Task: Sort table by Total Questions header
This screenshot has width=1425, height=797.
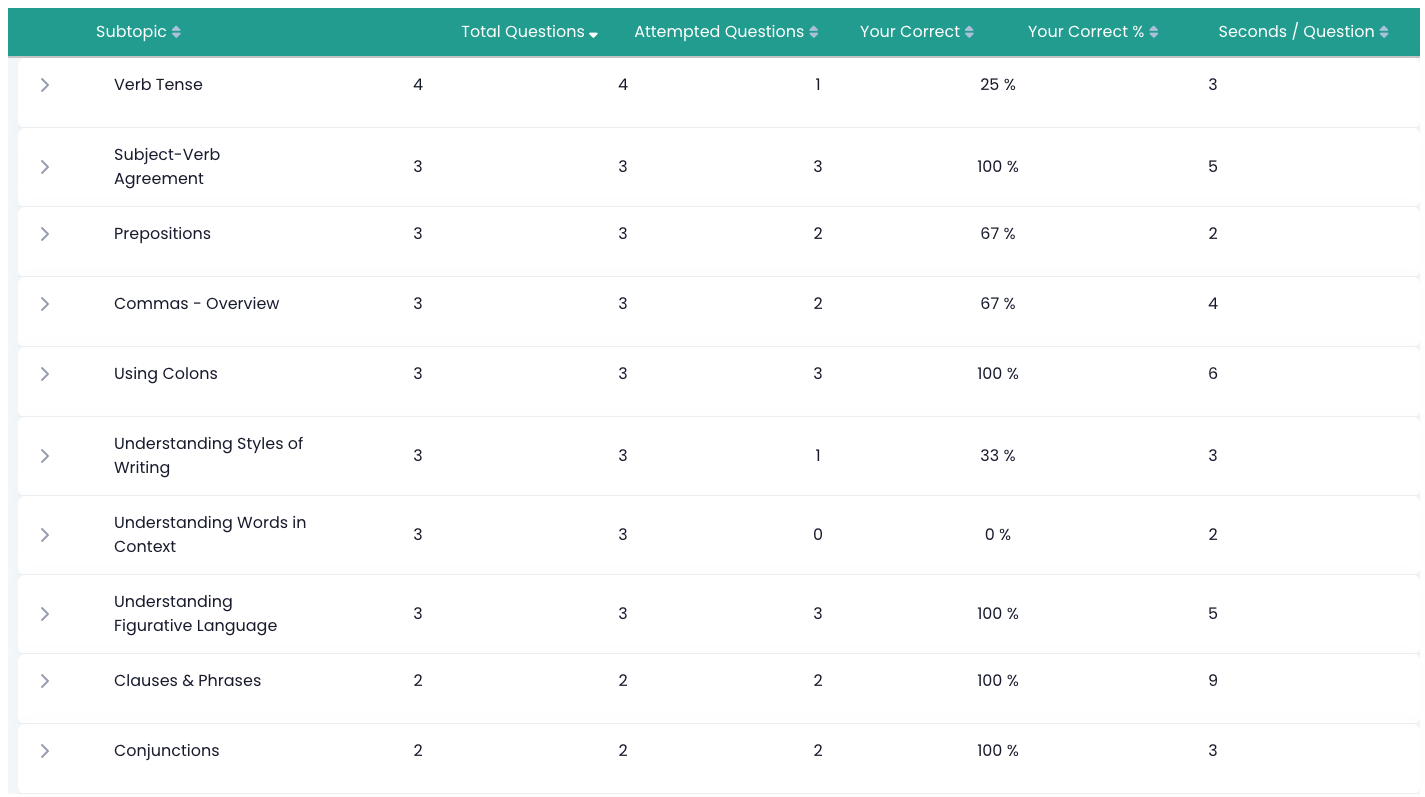Action: click(x=522, y=32)
